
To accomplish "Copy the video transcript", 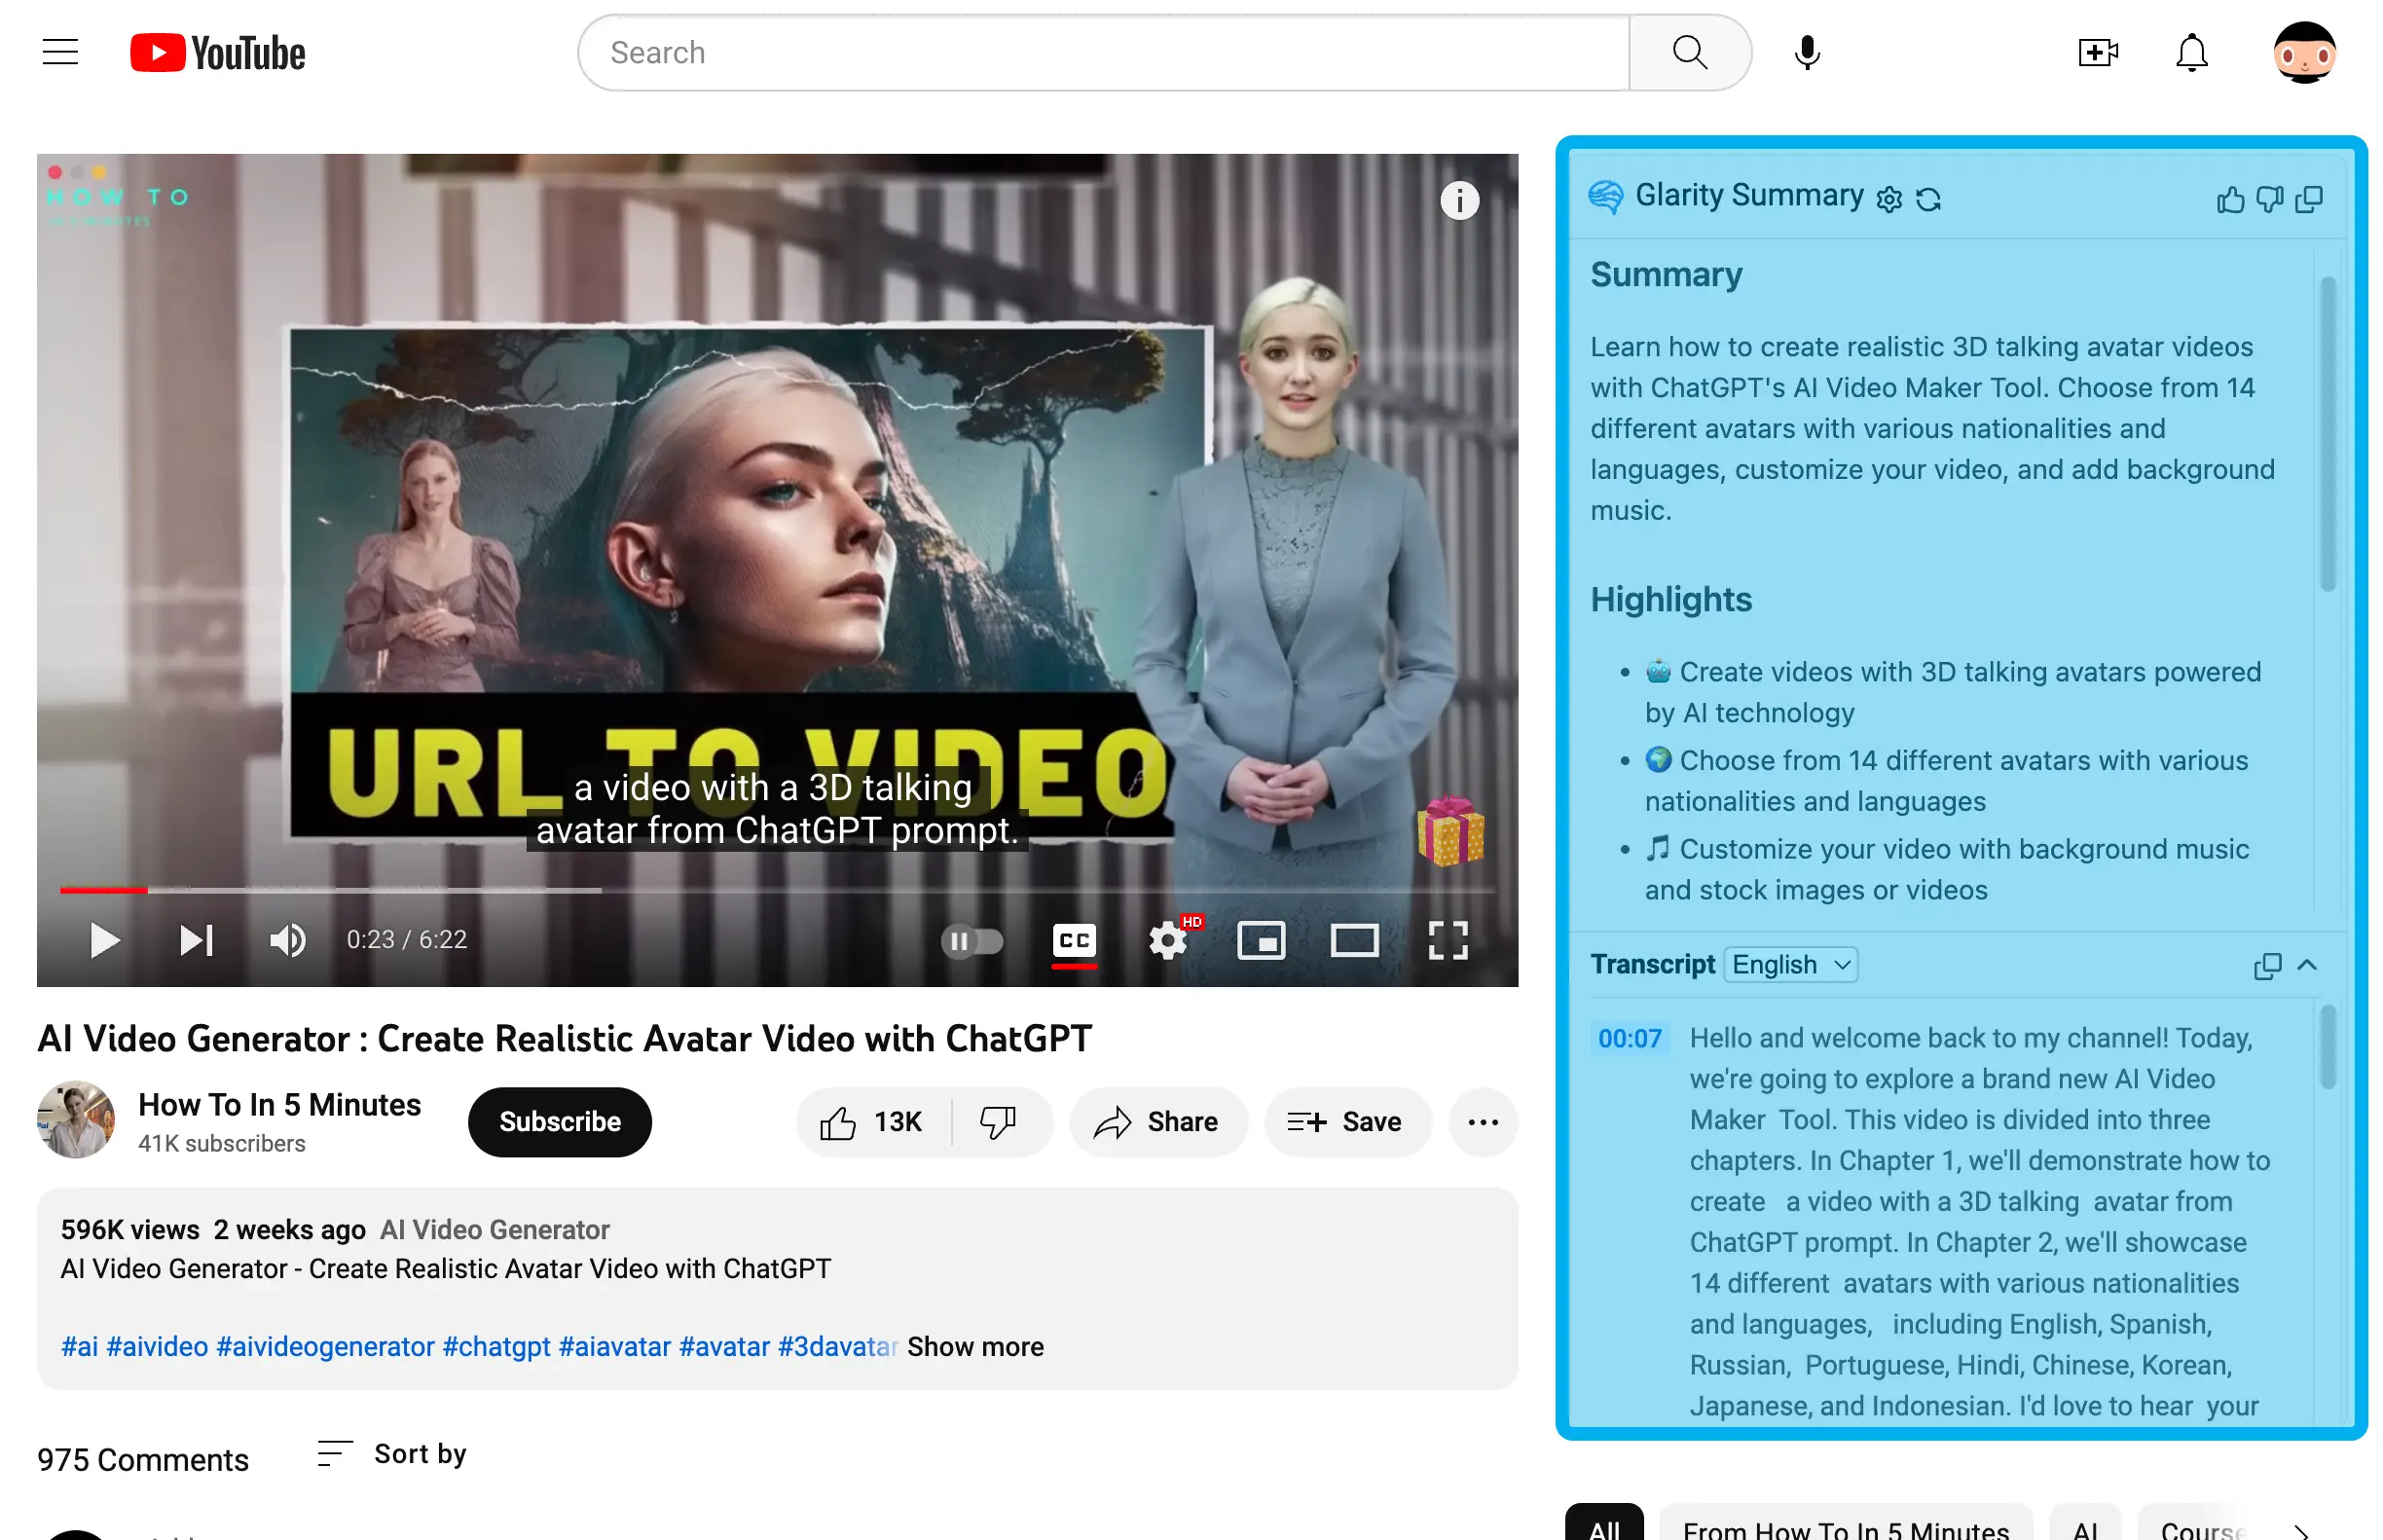I will [x=2267, y=965].
